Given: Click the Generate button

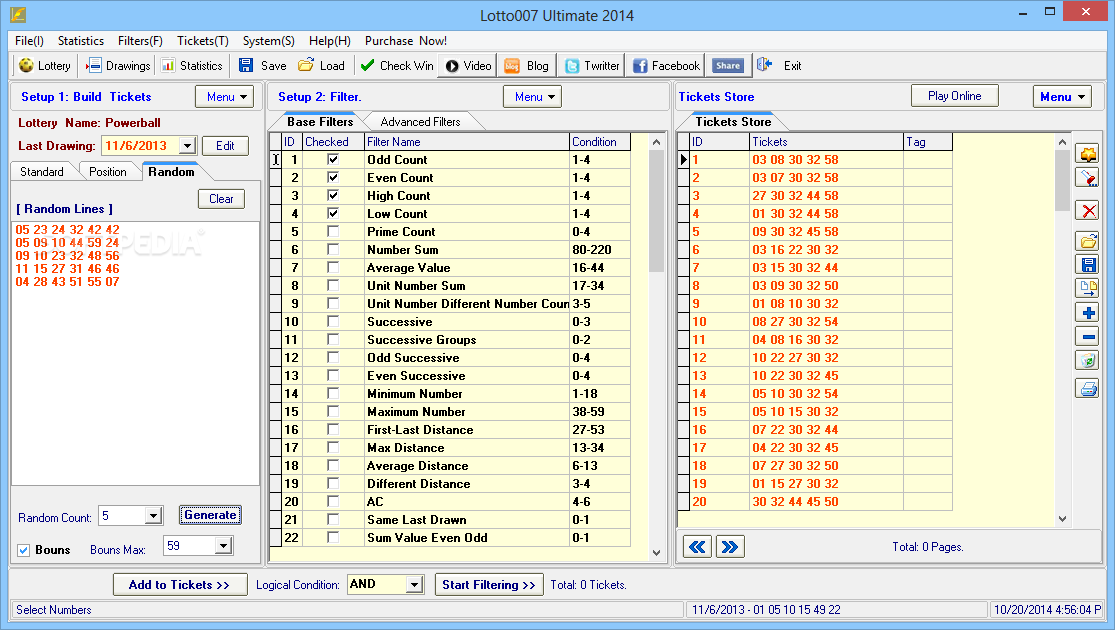Looking at the screenshot, I should (x=210, y=515).
